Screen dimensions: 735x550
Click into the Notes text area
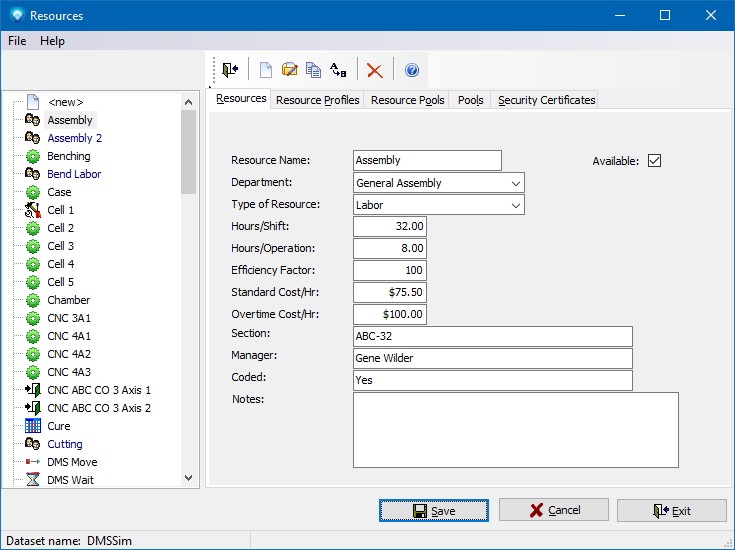coord(515,429)
